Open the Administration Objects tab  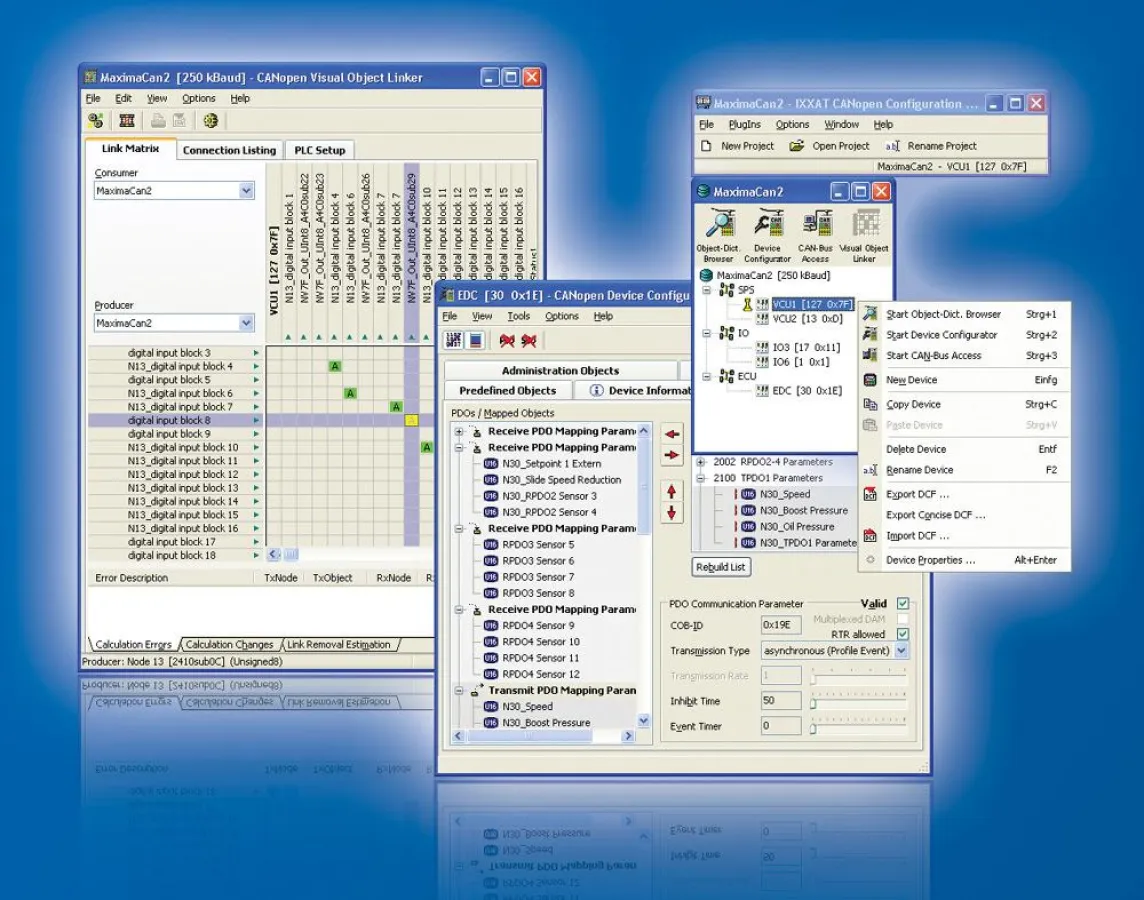560,371
